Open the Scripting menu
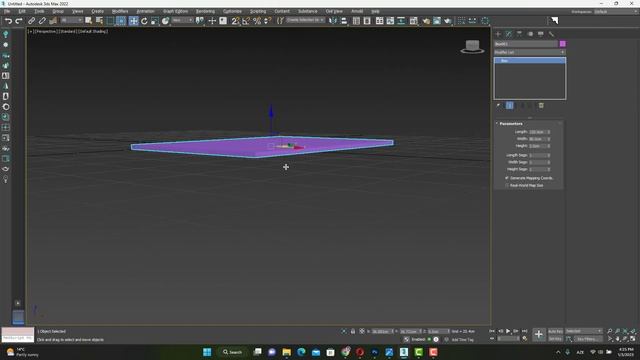This screenshot has width=640, height=360. pyautogui.click(x=258, y=11)
